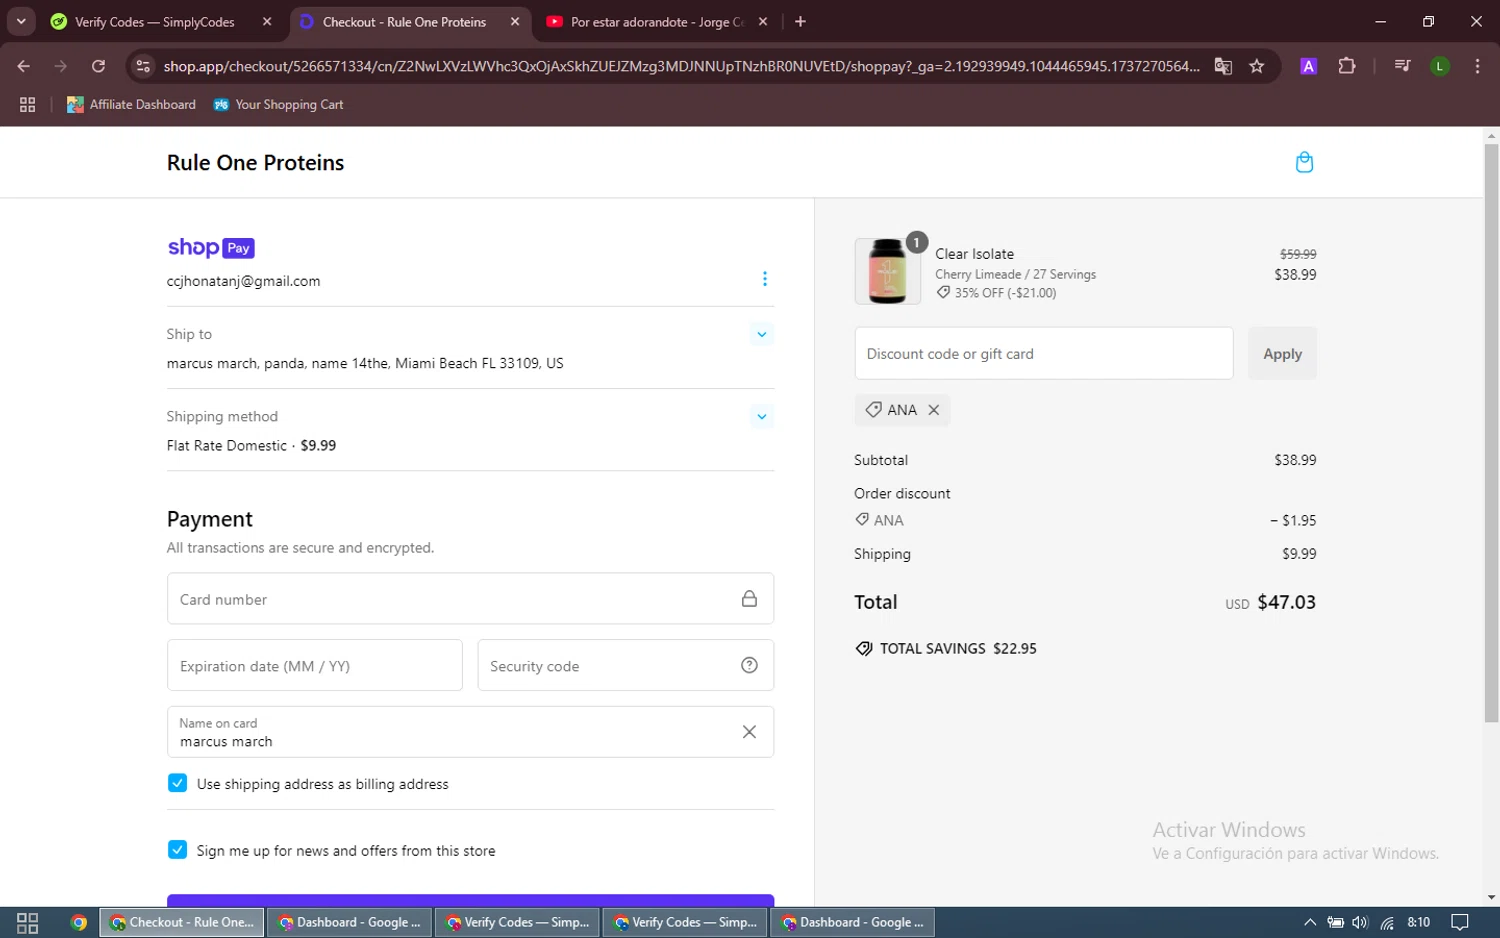Click the Apply discount button
This screenshot has height=938, width=1500.
[x=1282, y=353]
